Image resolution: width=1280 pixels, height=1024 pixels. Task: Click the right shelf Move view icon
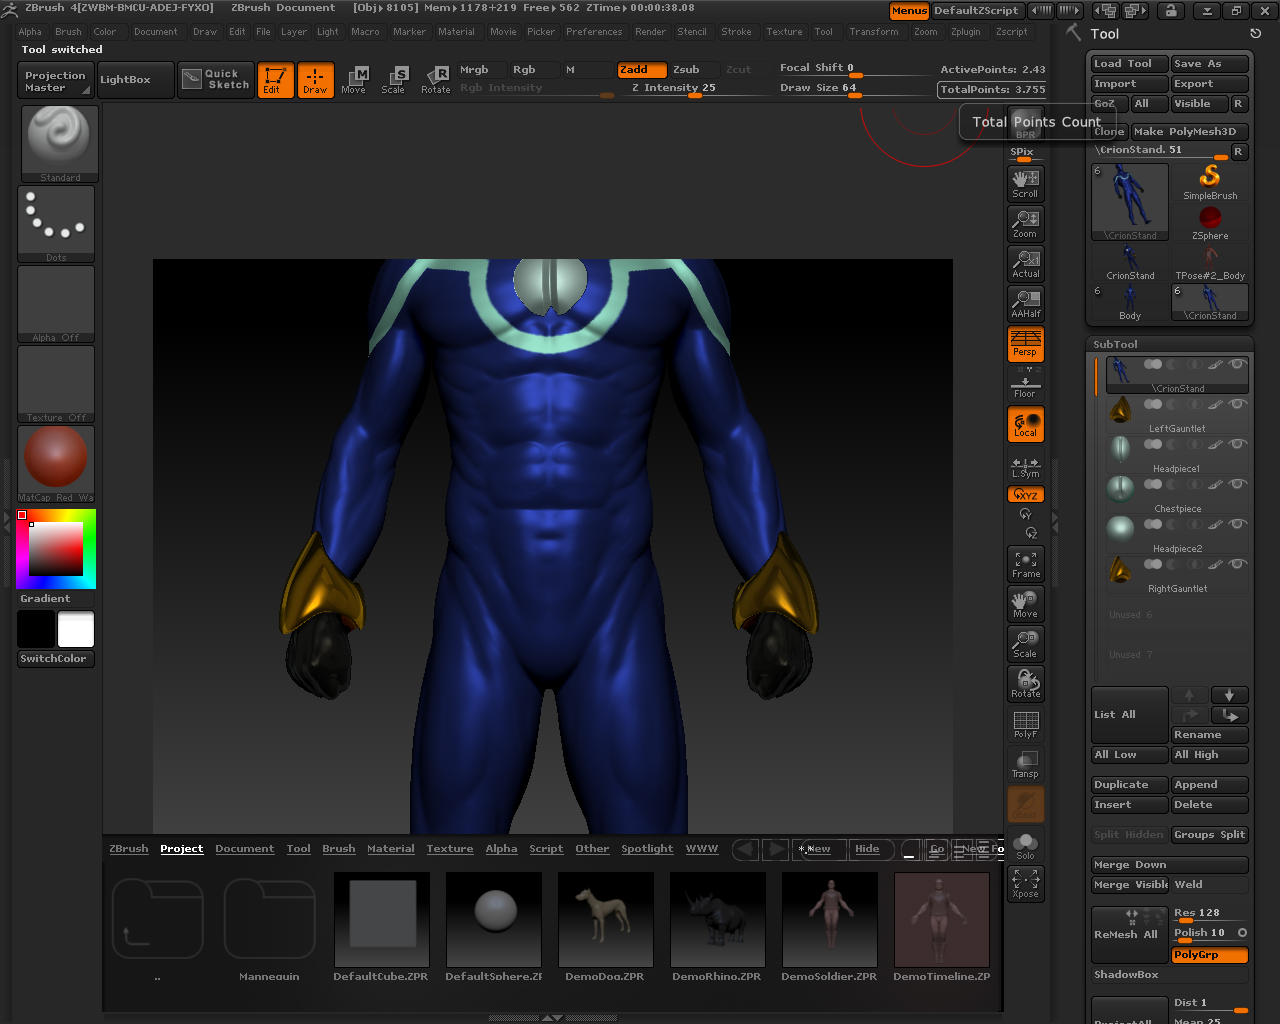(1026, 604)
